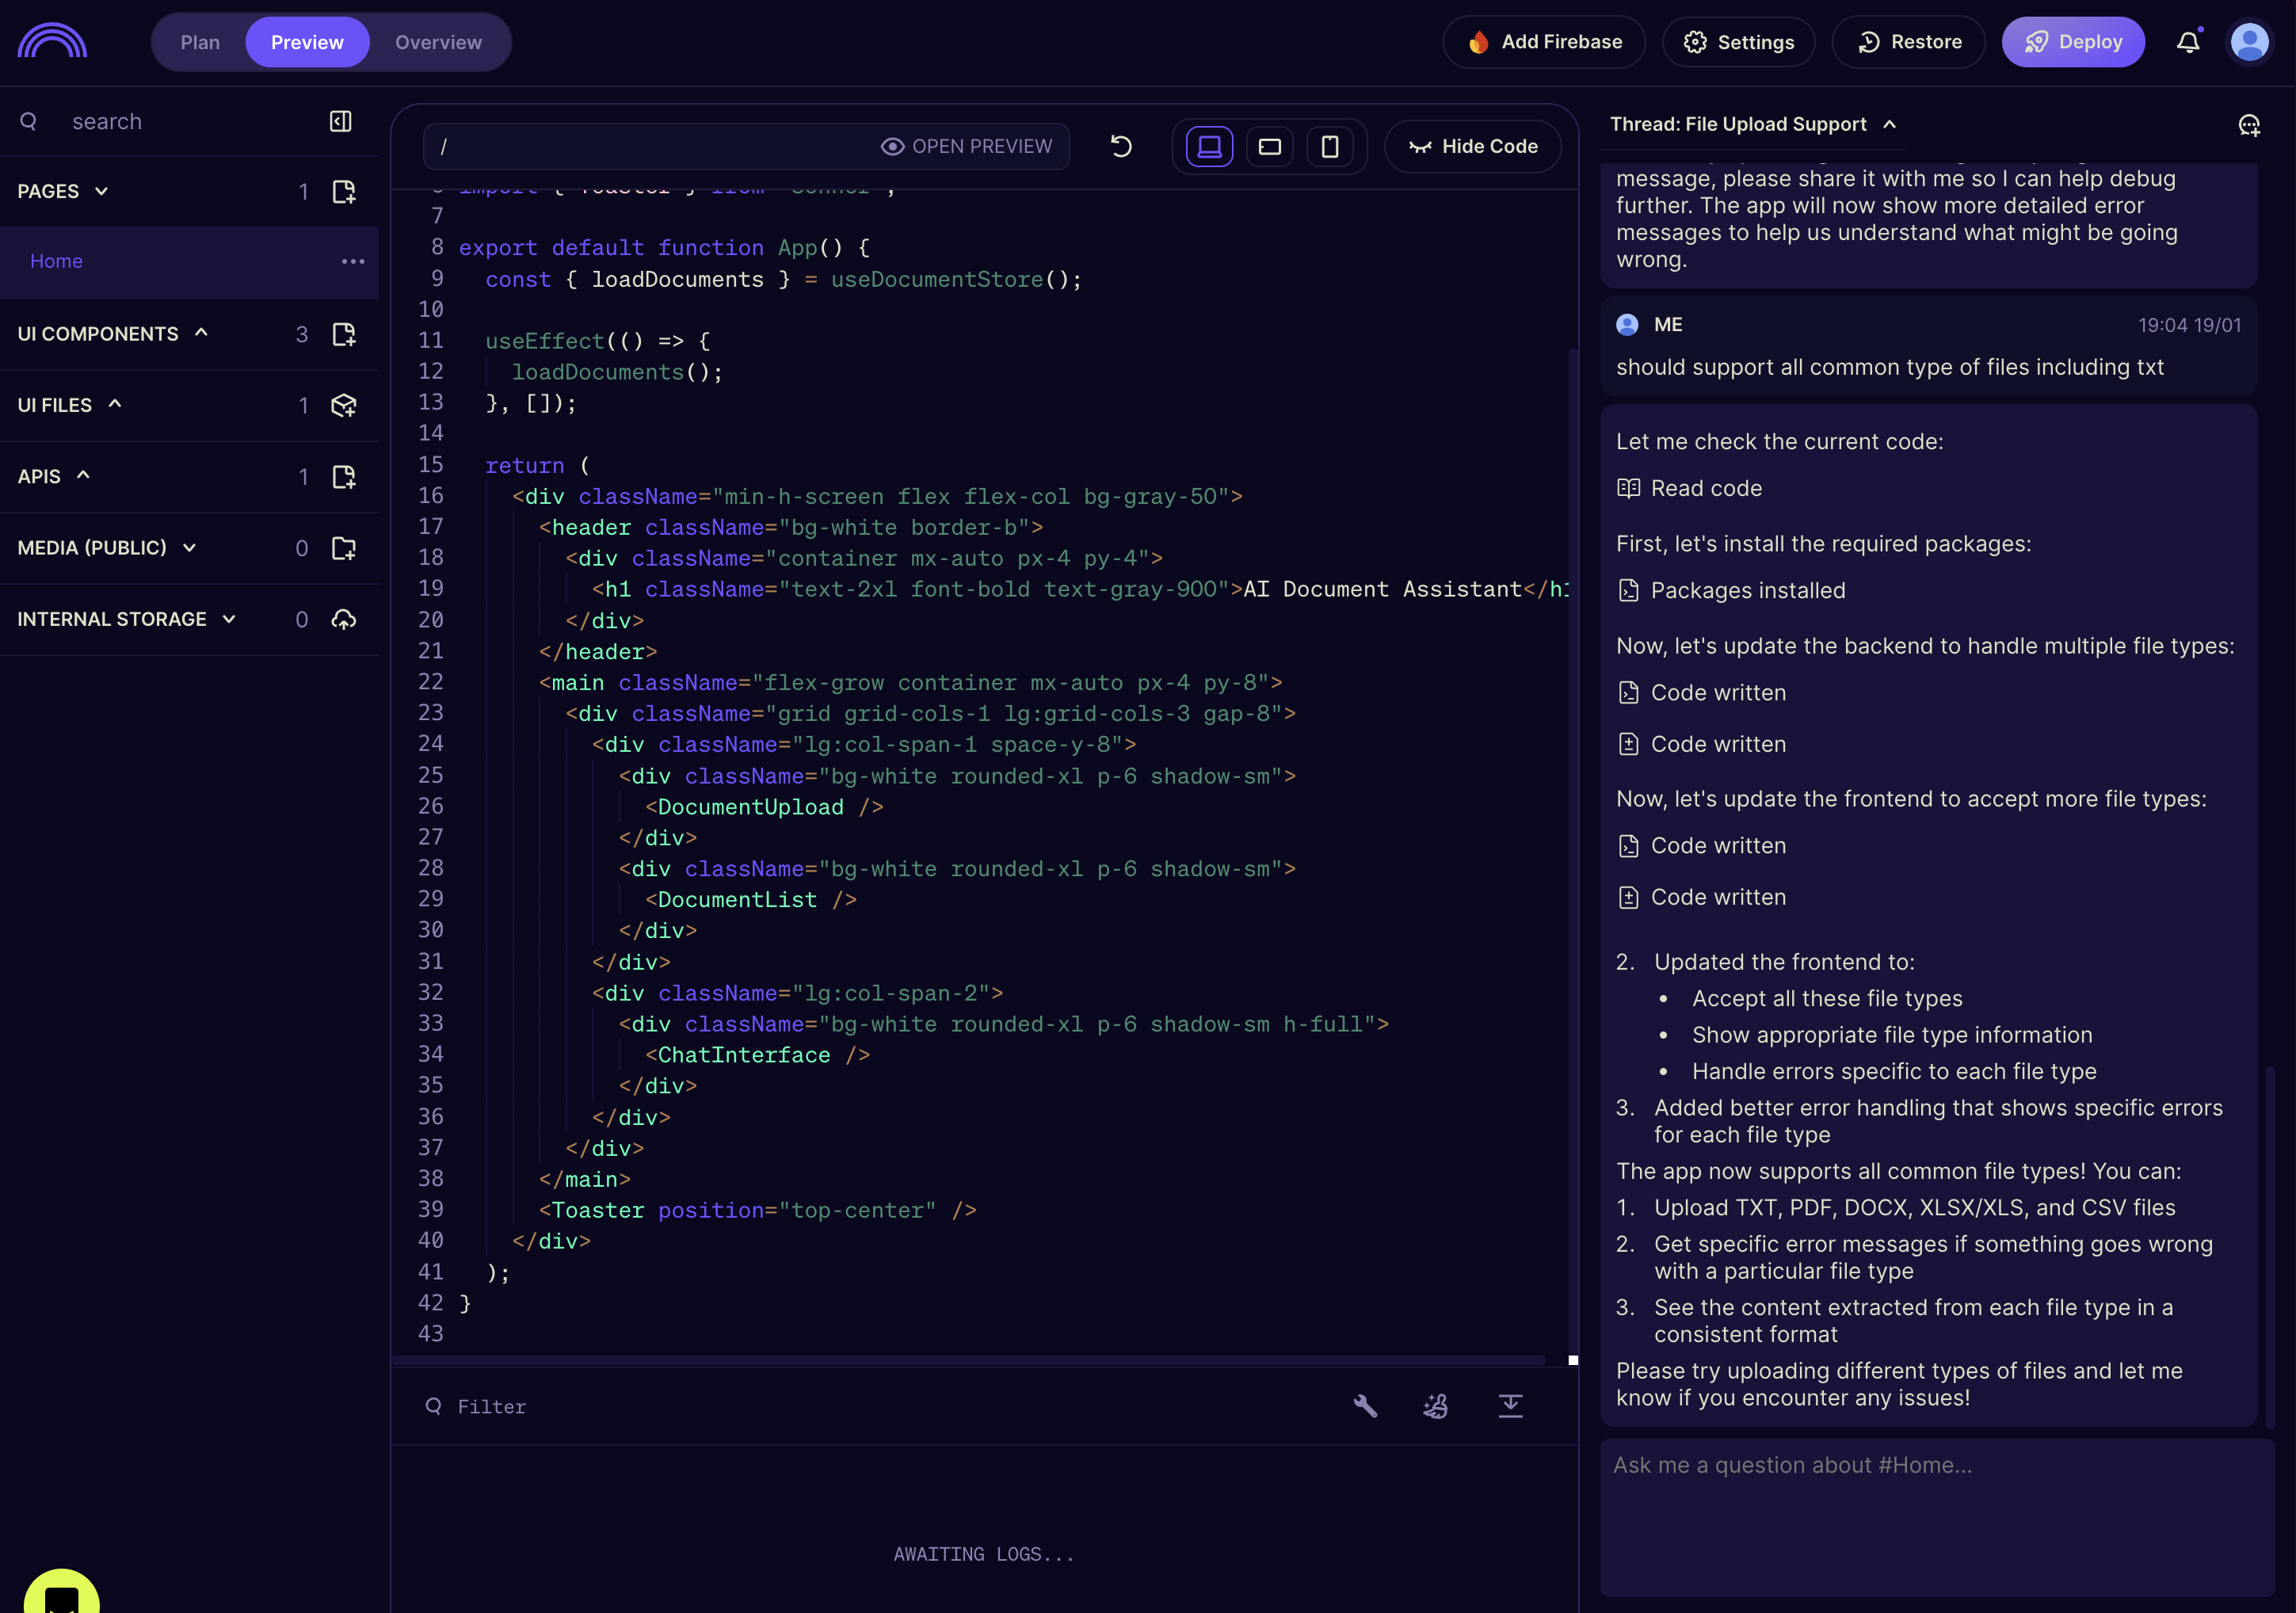This screenshot has width=2296, height=1613.
Task: Click the search magnifier icon in sidebar
Action: [29, 121]
